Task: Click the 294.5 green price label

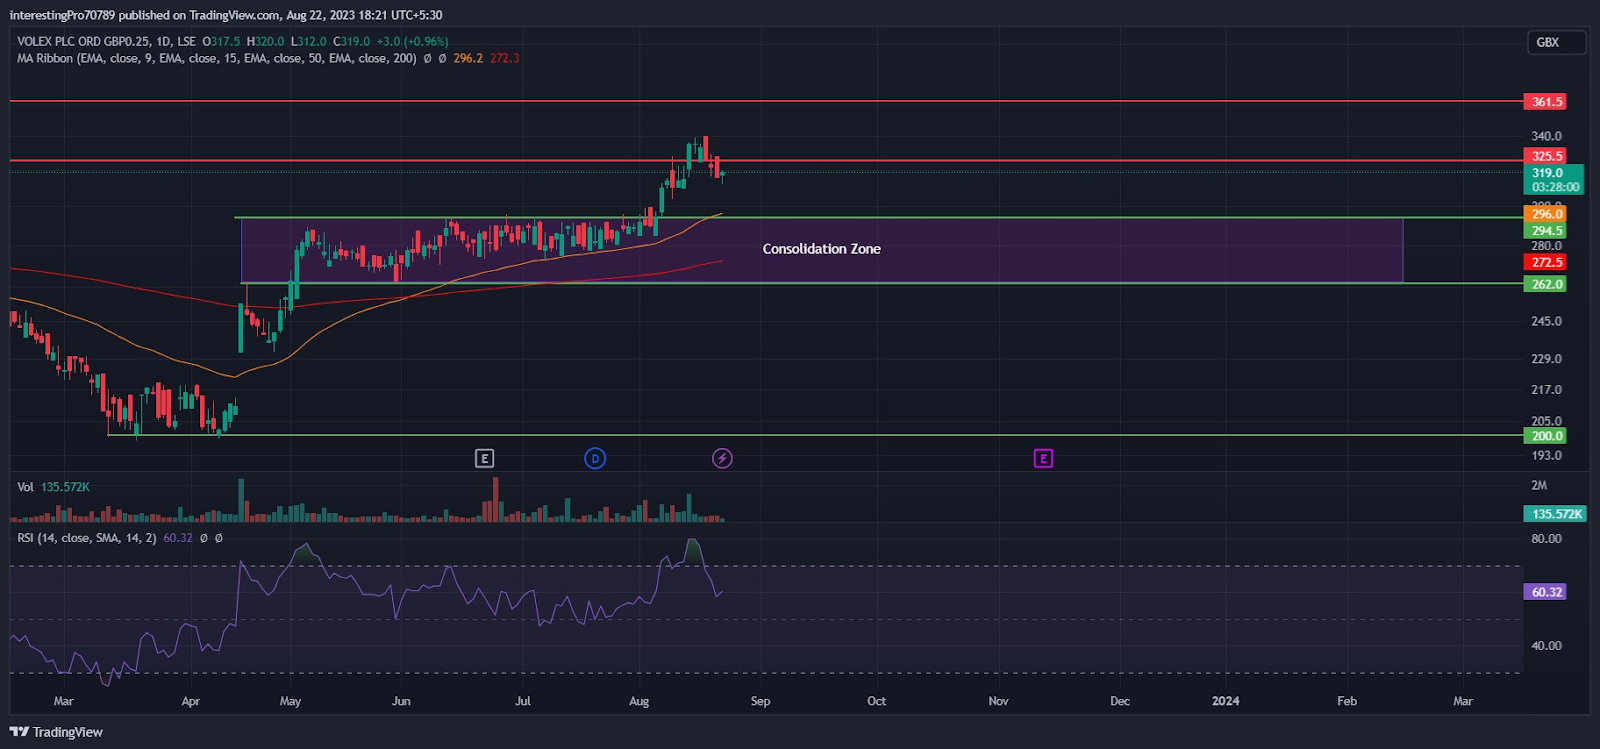Action: [x=1546, y=231]
